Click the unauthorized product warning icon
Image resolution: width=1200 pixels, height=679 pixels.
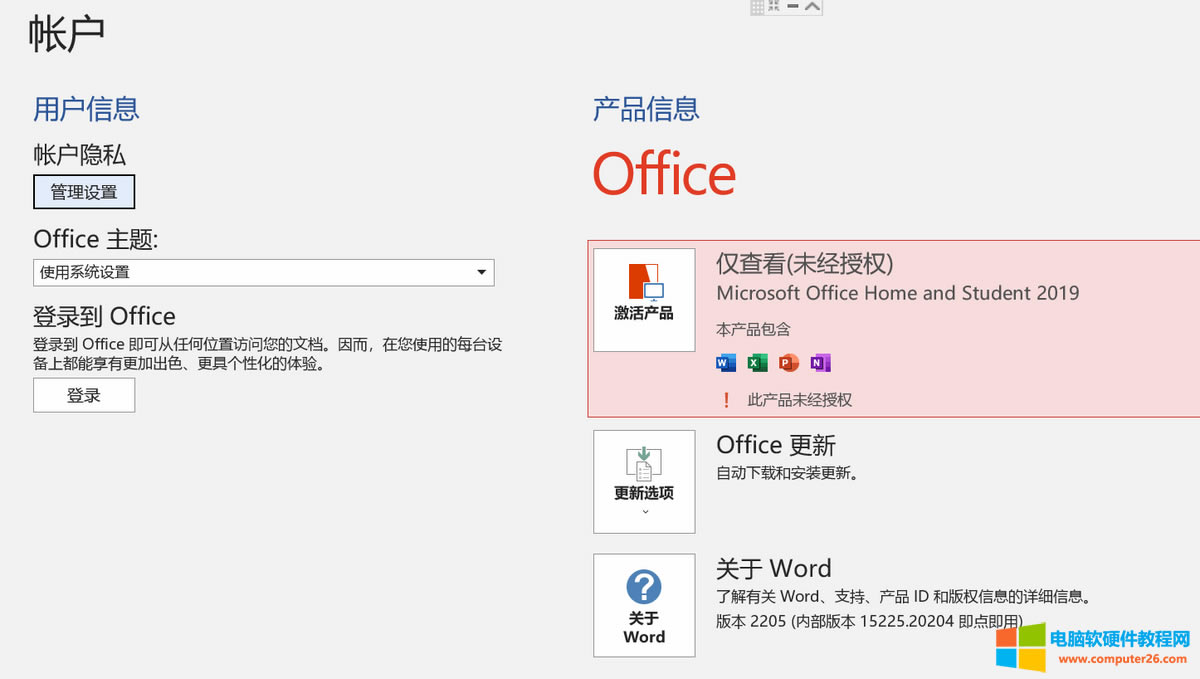pos(725,399)
